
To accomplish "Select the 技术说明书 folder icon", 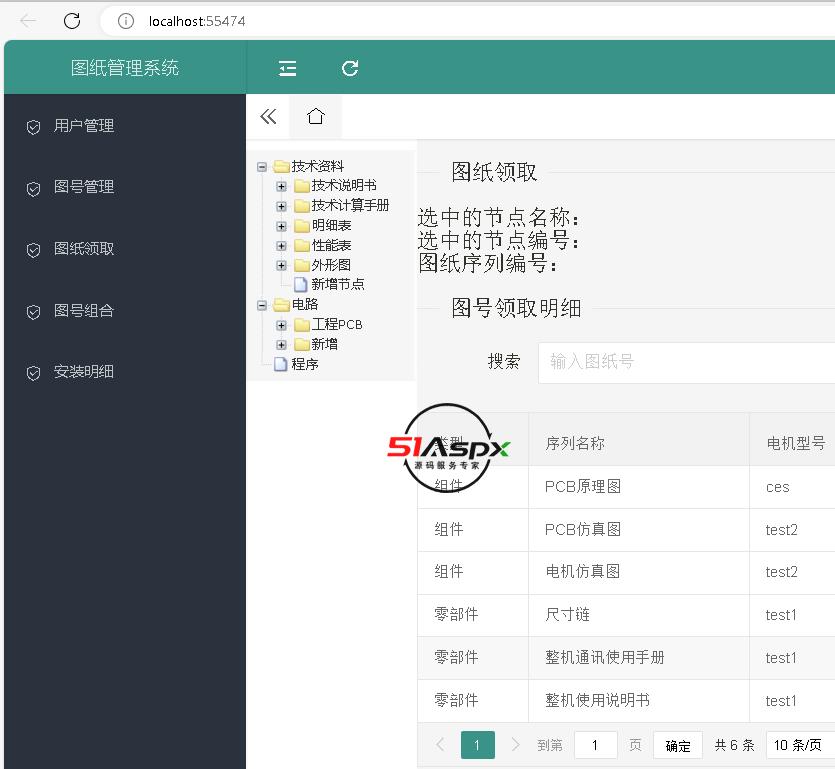I will [x=301, y=186].
